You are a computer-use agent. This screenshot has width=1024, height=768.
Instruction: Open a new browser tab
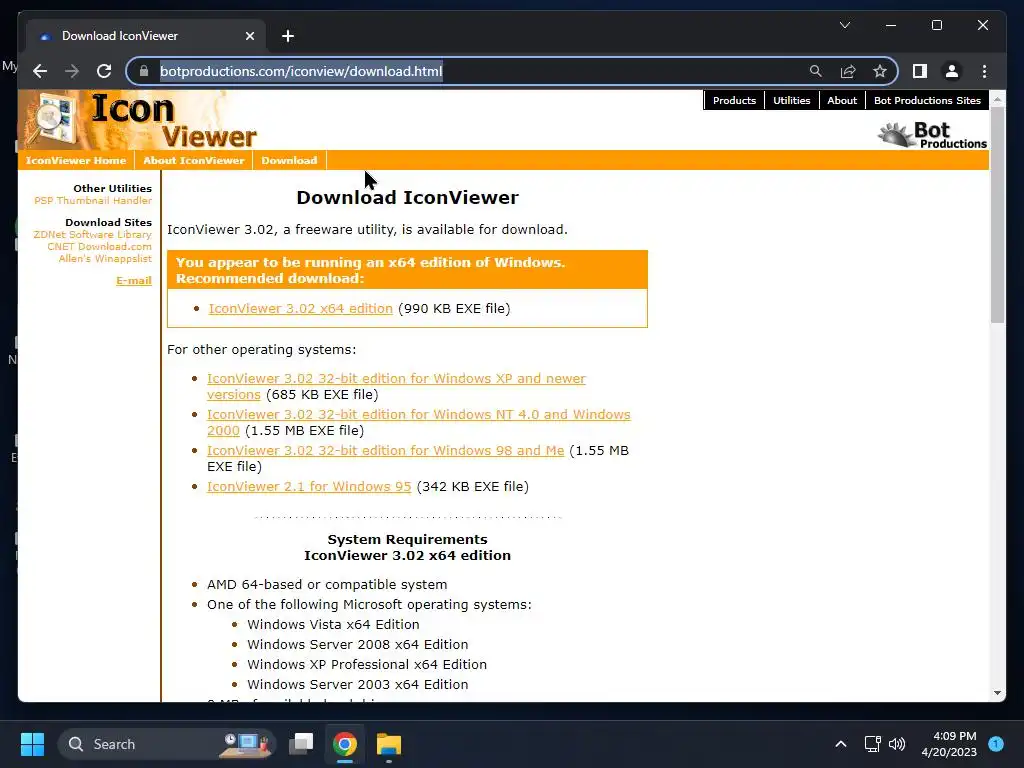coord(288,36)
